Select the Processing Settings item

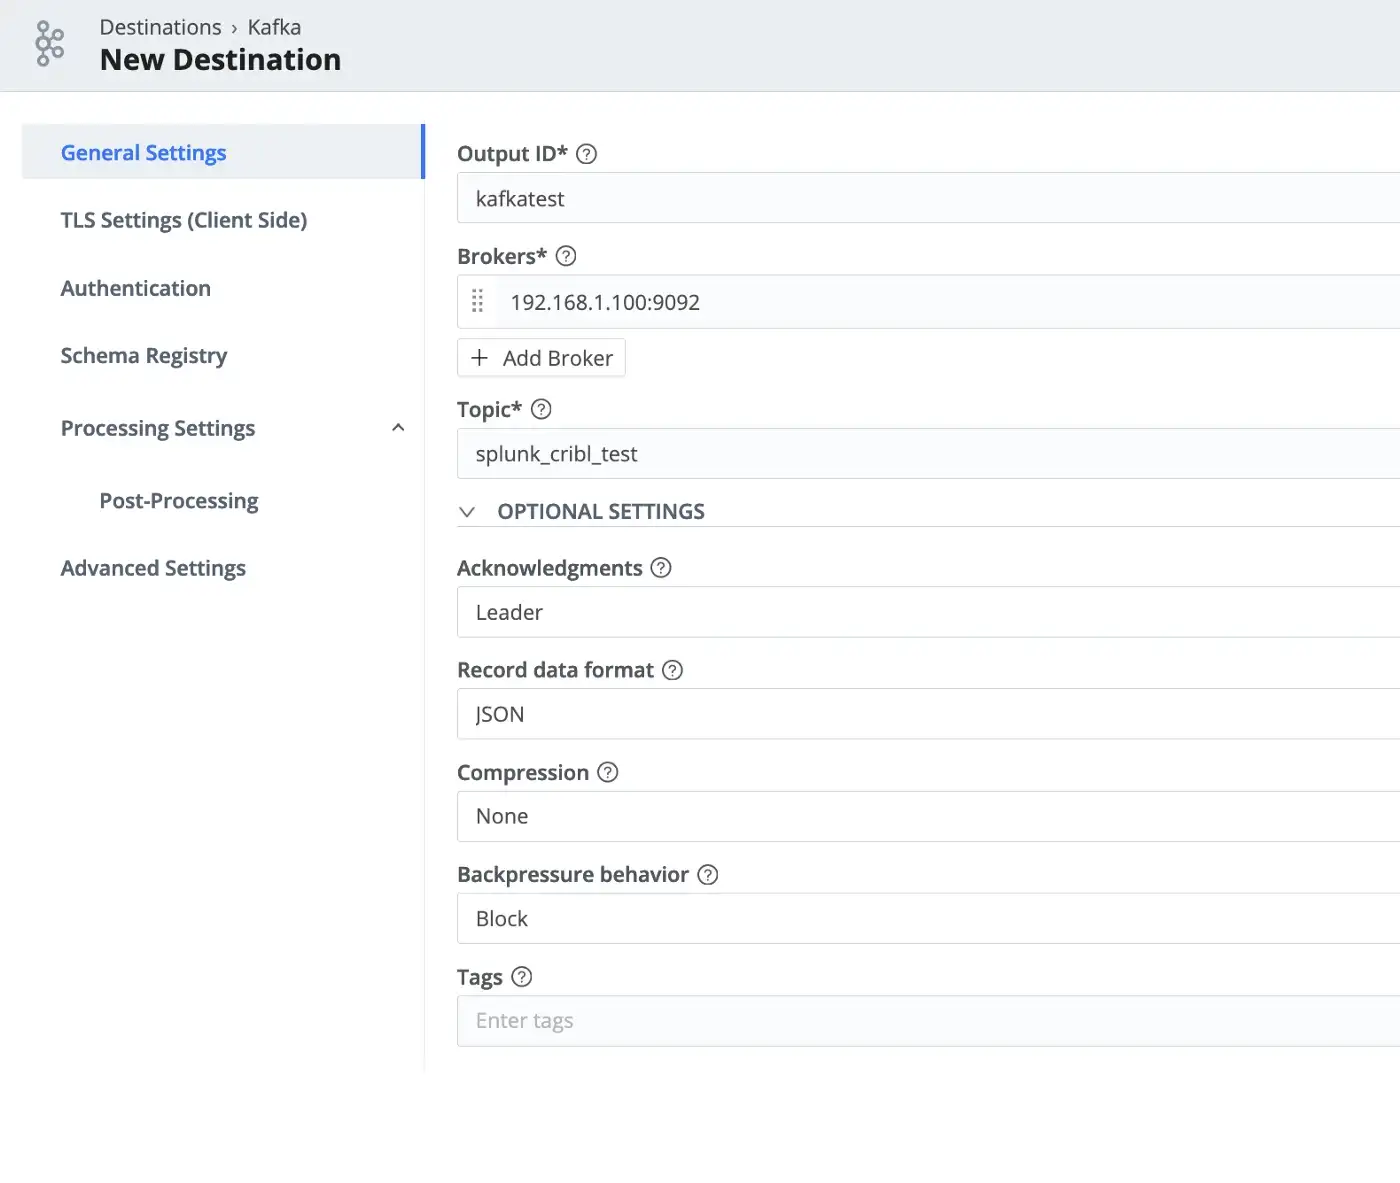[158, 428]
